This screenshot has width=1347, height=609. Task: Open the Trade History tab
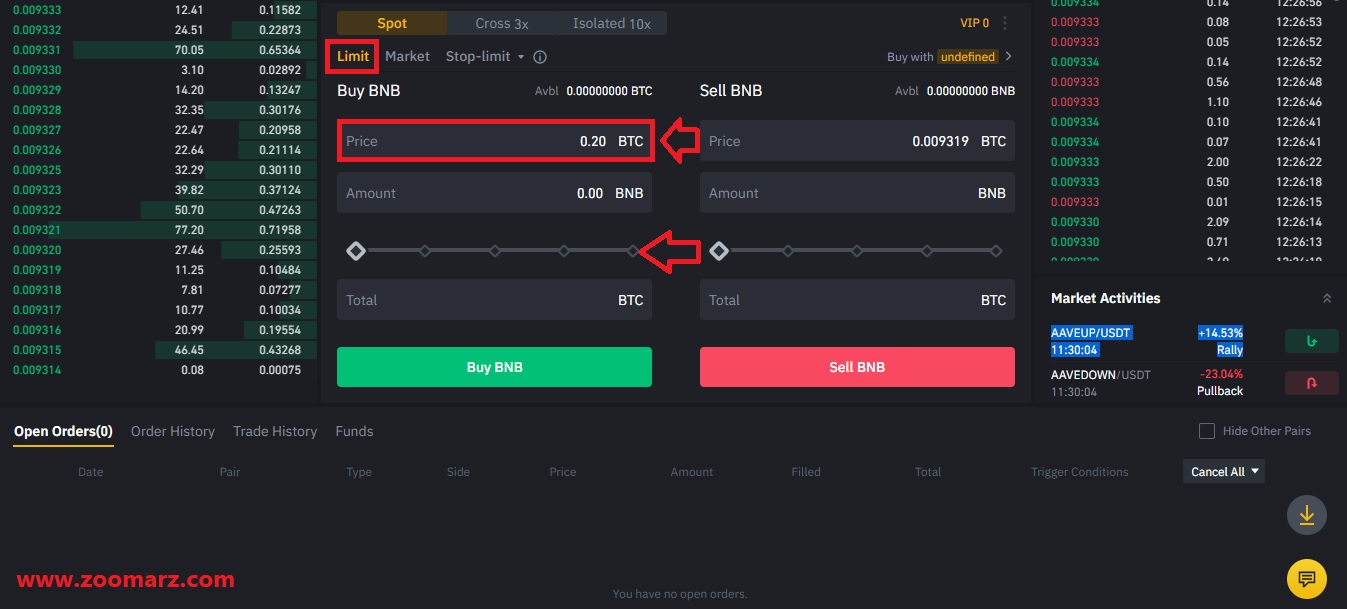point(275,431)
